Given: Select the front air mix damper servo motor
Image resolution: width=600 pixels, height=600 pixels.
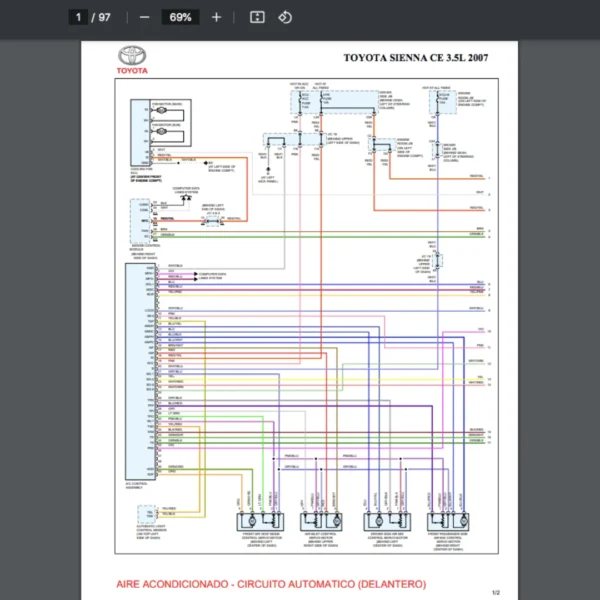Looking at the screenshot, I should (255, 523).
